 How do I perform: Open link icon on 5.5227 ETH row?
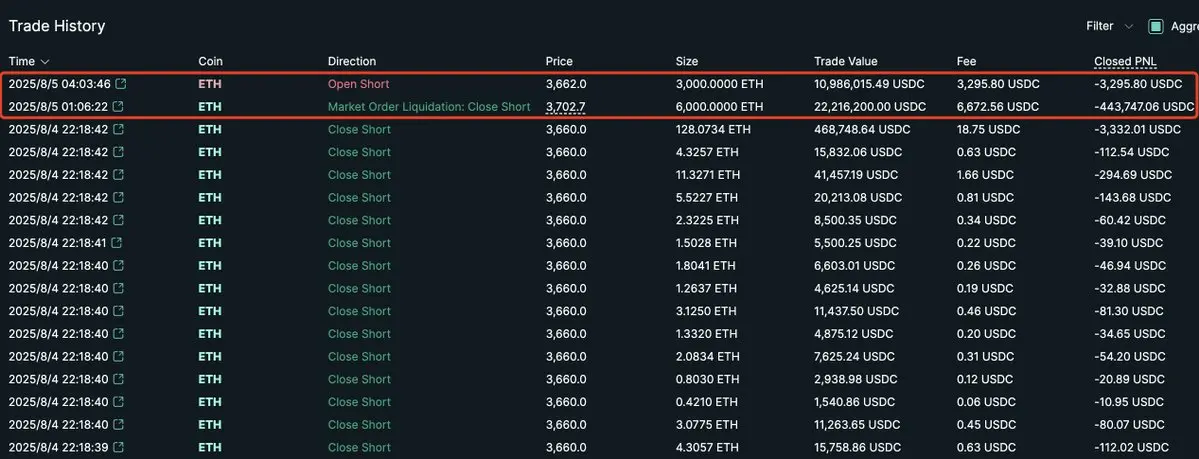(x=119, y=197)
